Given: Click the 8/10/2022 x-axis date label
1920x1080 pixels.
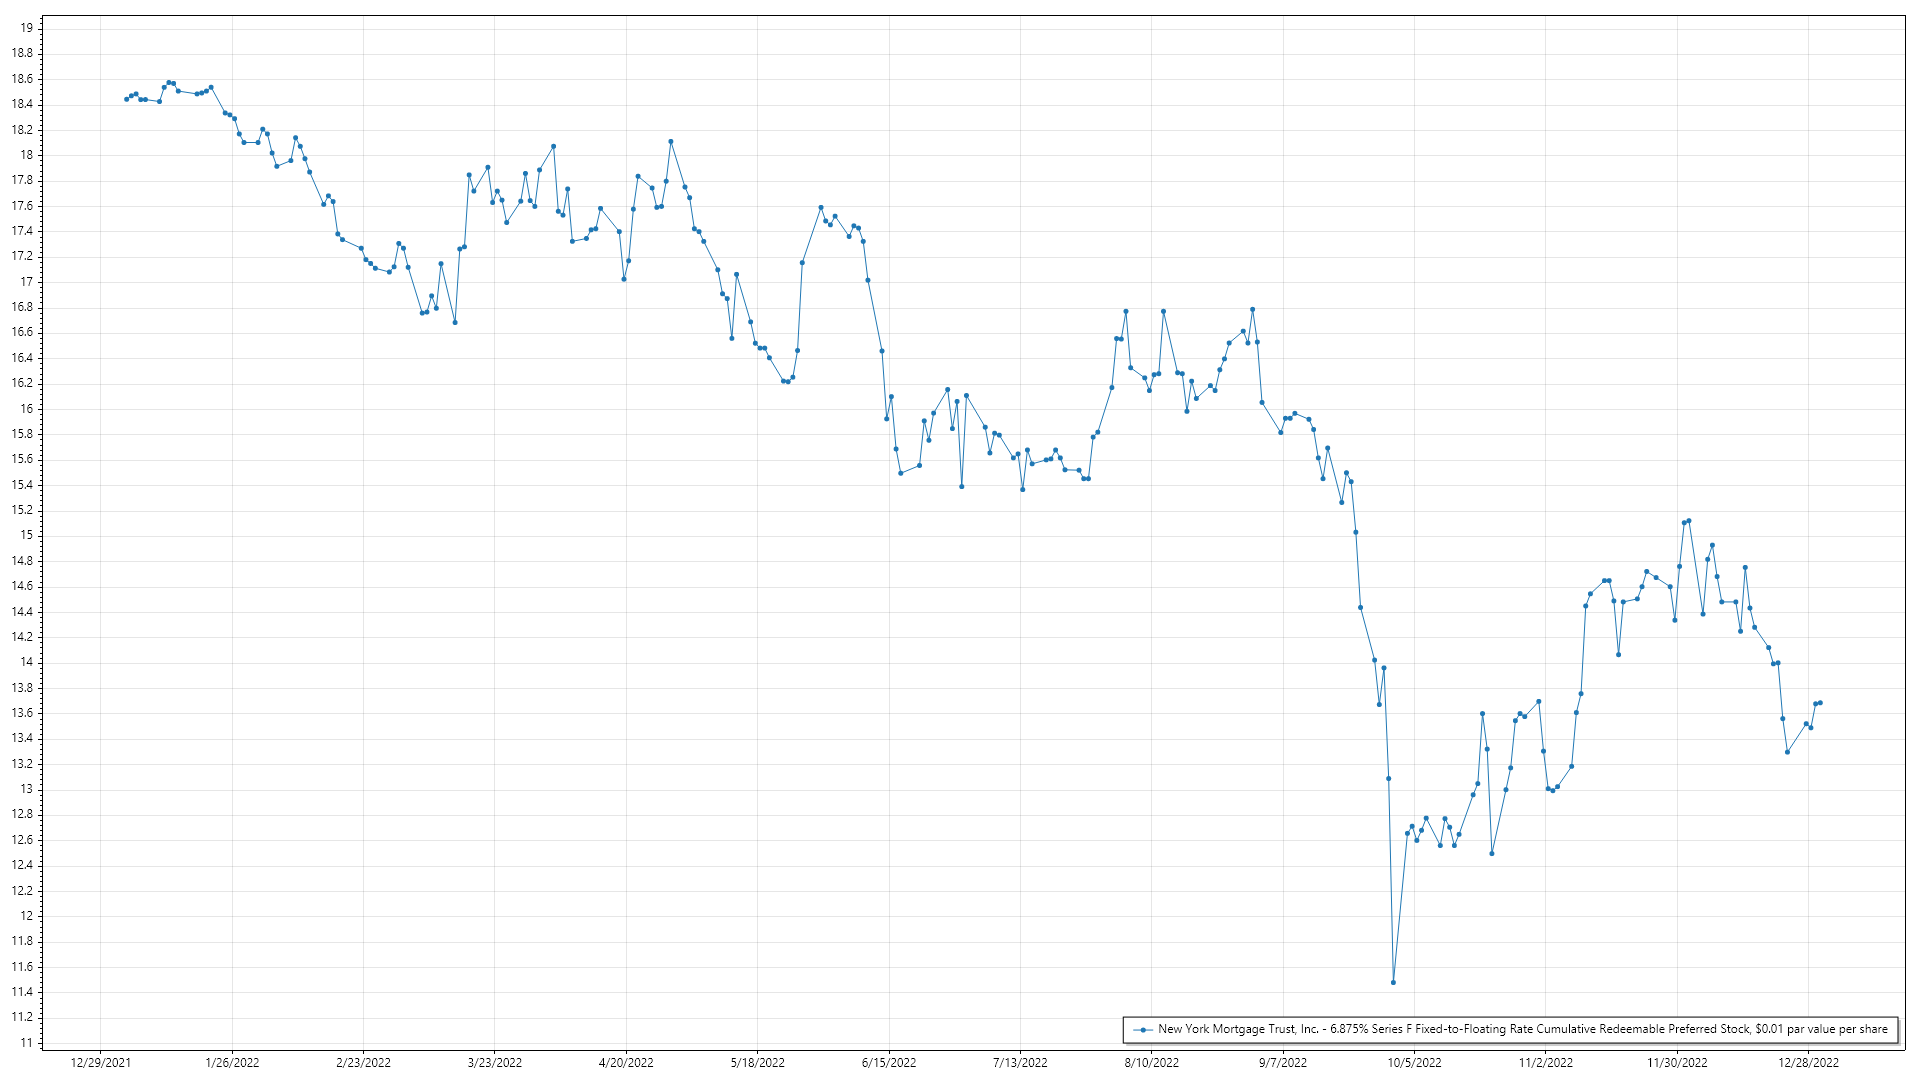Looking at the screenshot, I should [x=1151, y=1062].
